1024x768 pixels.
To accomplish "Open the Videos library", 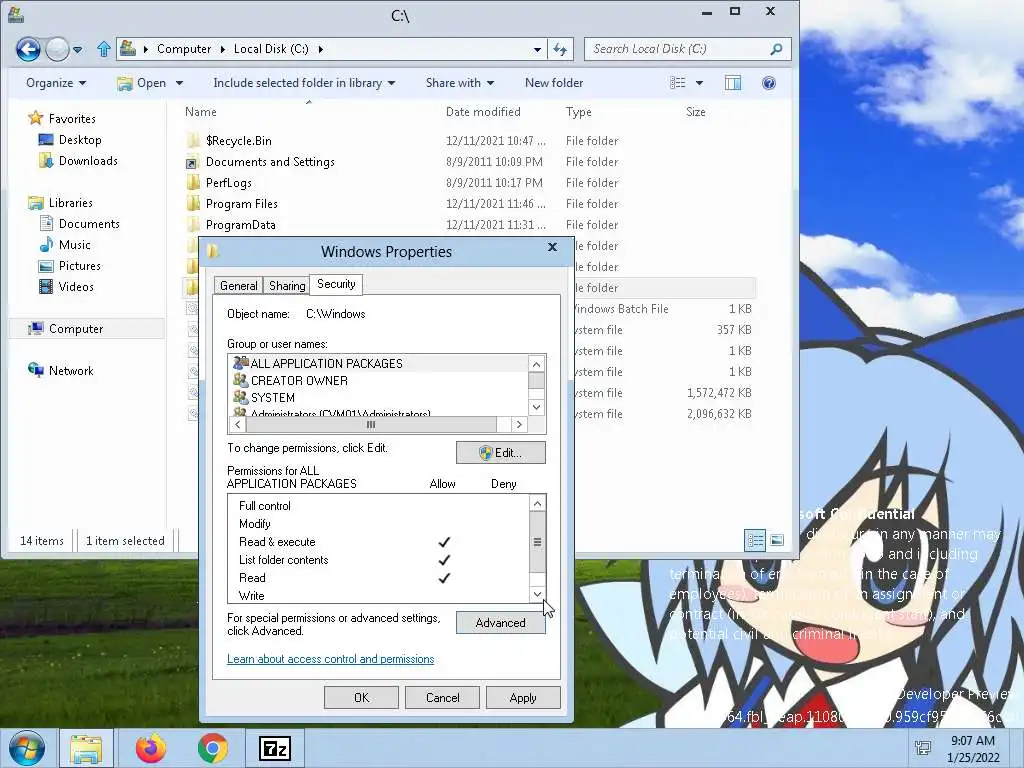I will (76, 287).
